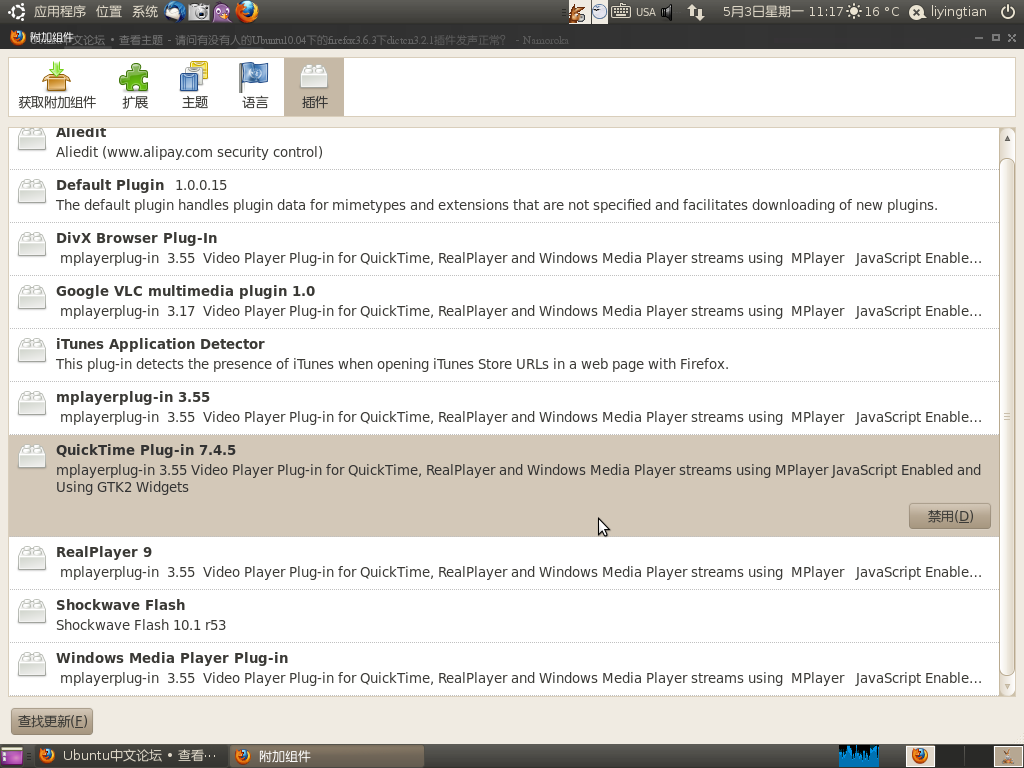The width and height of the screenshot is (1024, 768).
Task: Select the Default Plugin name text
Action: click(110, 185)
